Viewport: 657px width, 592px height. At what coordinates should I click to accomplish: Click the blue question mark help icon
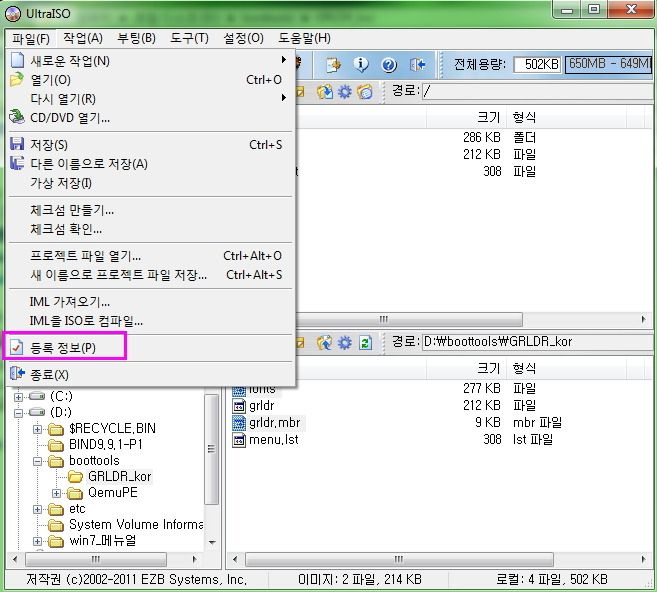(x=389, y=65)
